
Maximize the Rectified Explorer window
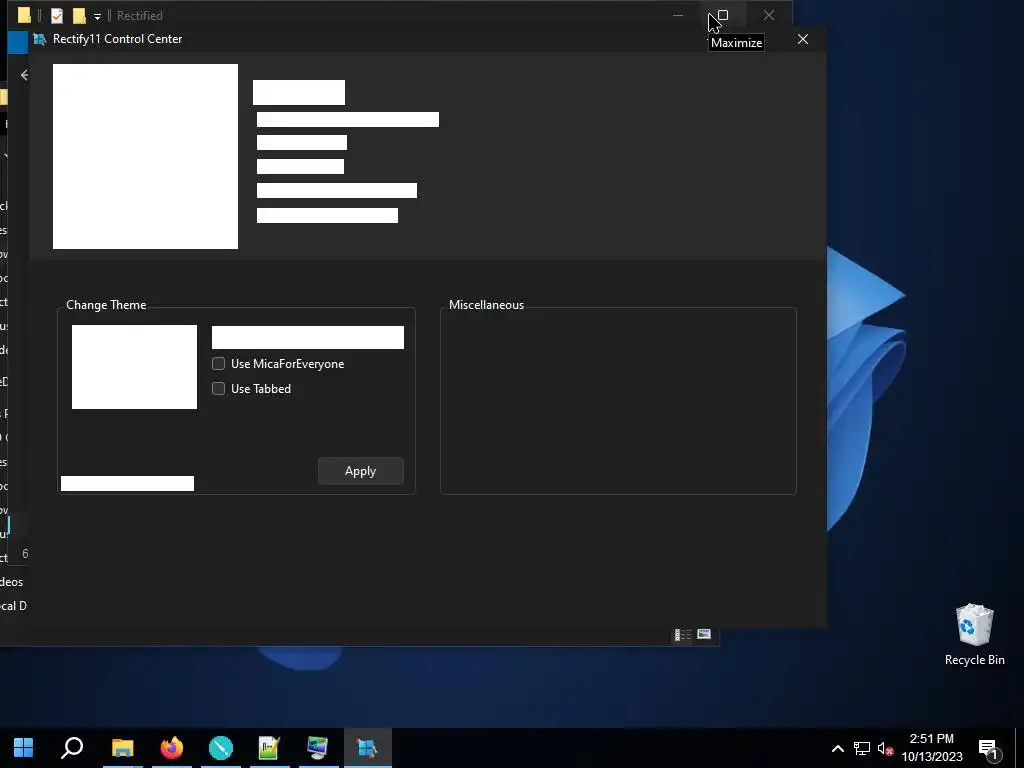tap(723, 15)
